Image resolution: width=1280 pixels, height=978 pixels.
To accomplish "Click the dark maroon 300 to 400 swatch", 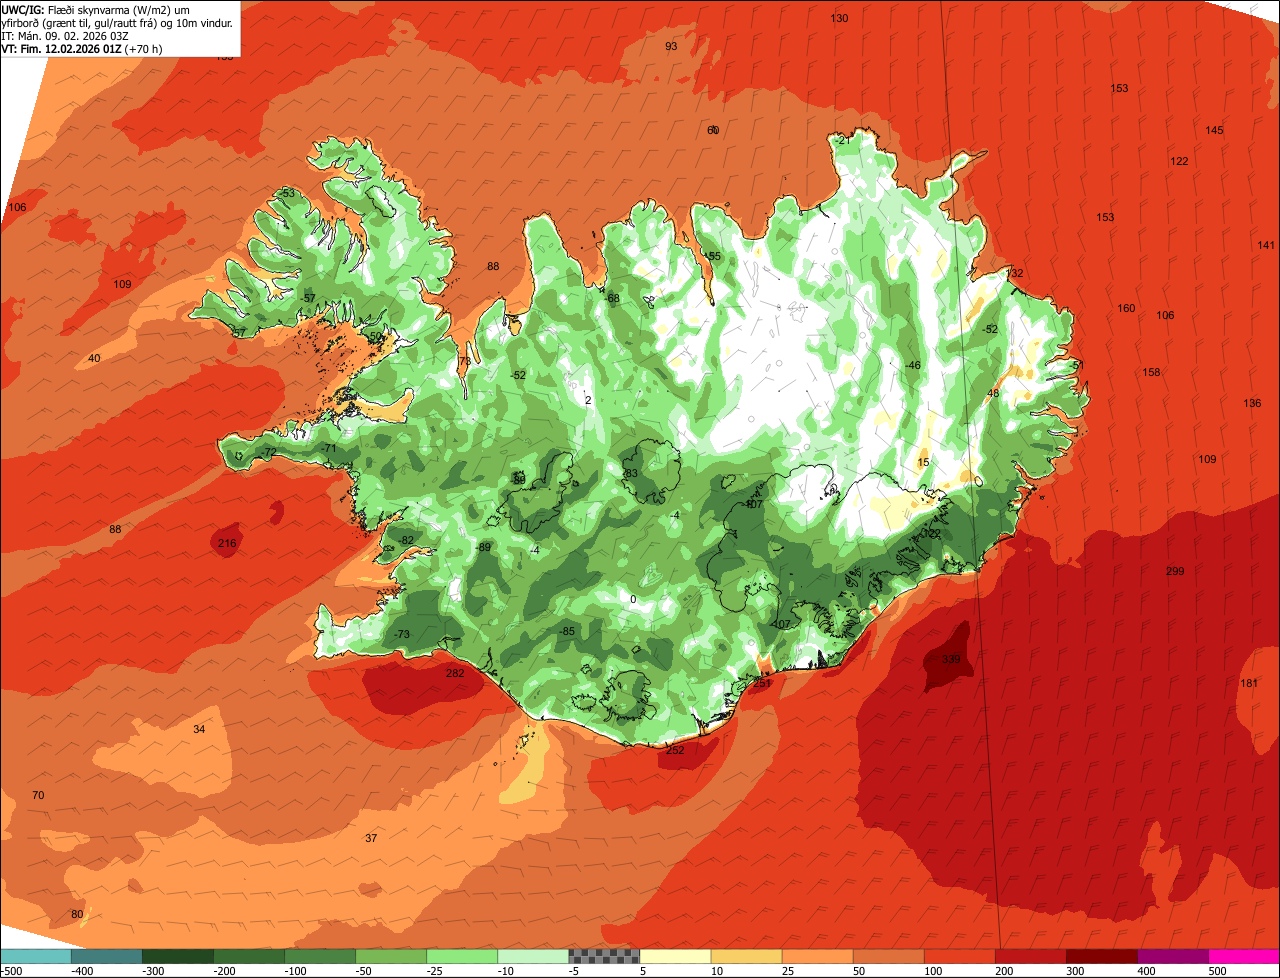I will [x=1102, y=956].
